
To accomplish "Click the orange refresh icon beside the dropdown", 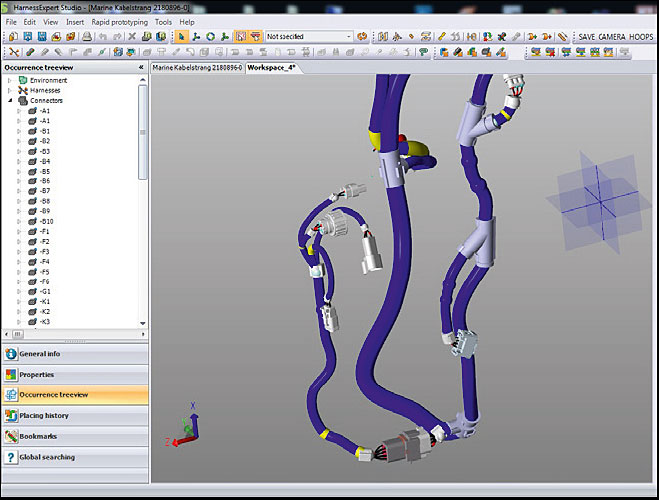I will tap(362, 37).
